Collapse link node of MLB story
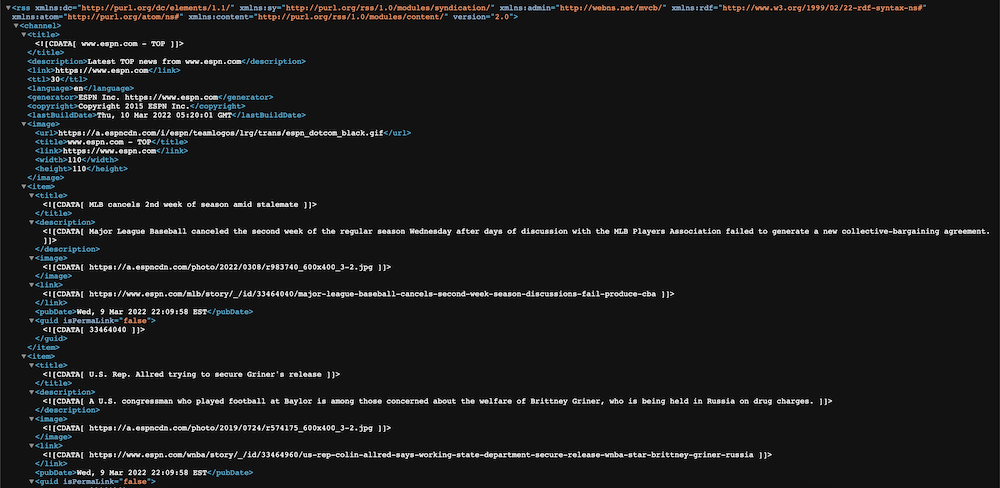 pyautogui.click(x=31, y=285)
